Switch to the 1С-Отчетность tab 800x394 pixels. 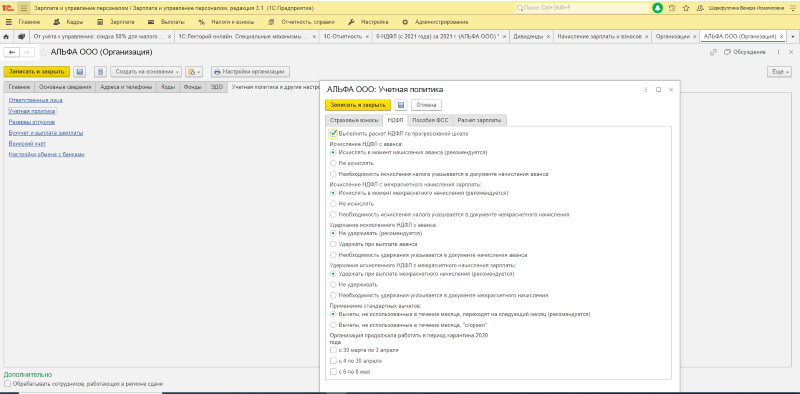click(343, 37)
